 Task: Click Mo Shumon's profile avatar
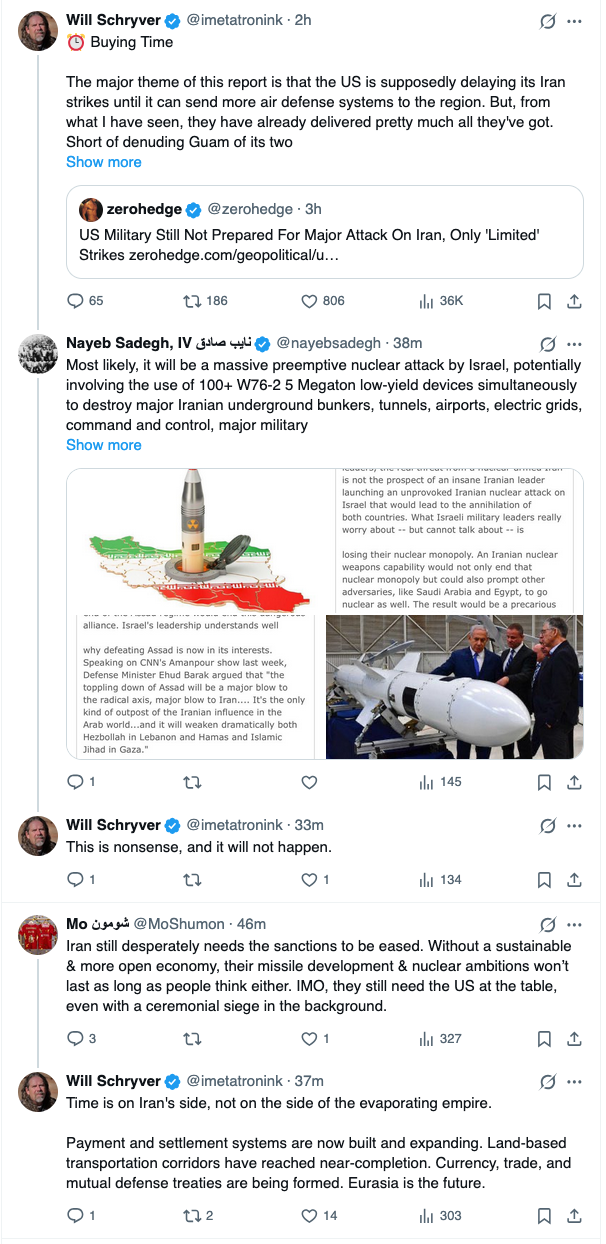coord(38,937)
